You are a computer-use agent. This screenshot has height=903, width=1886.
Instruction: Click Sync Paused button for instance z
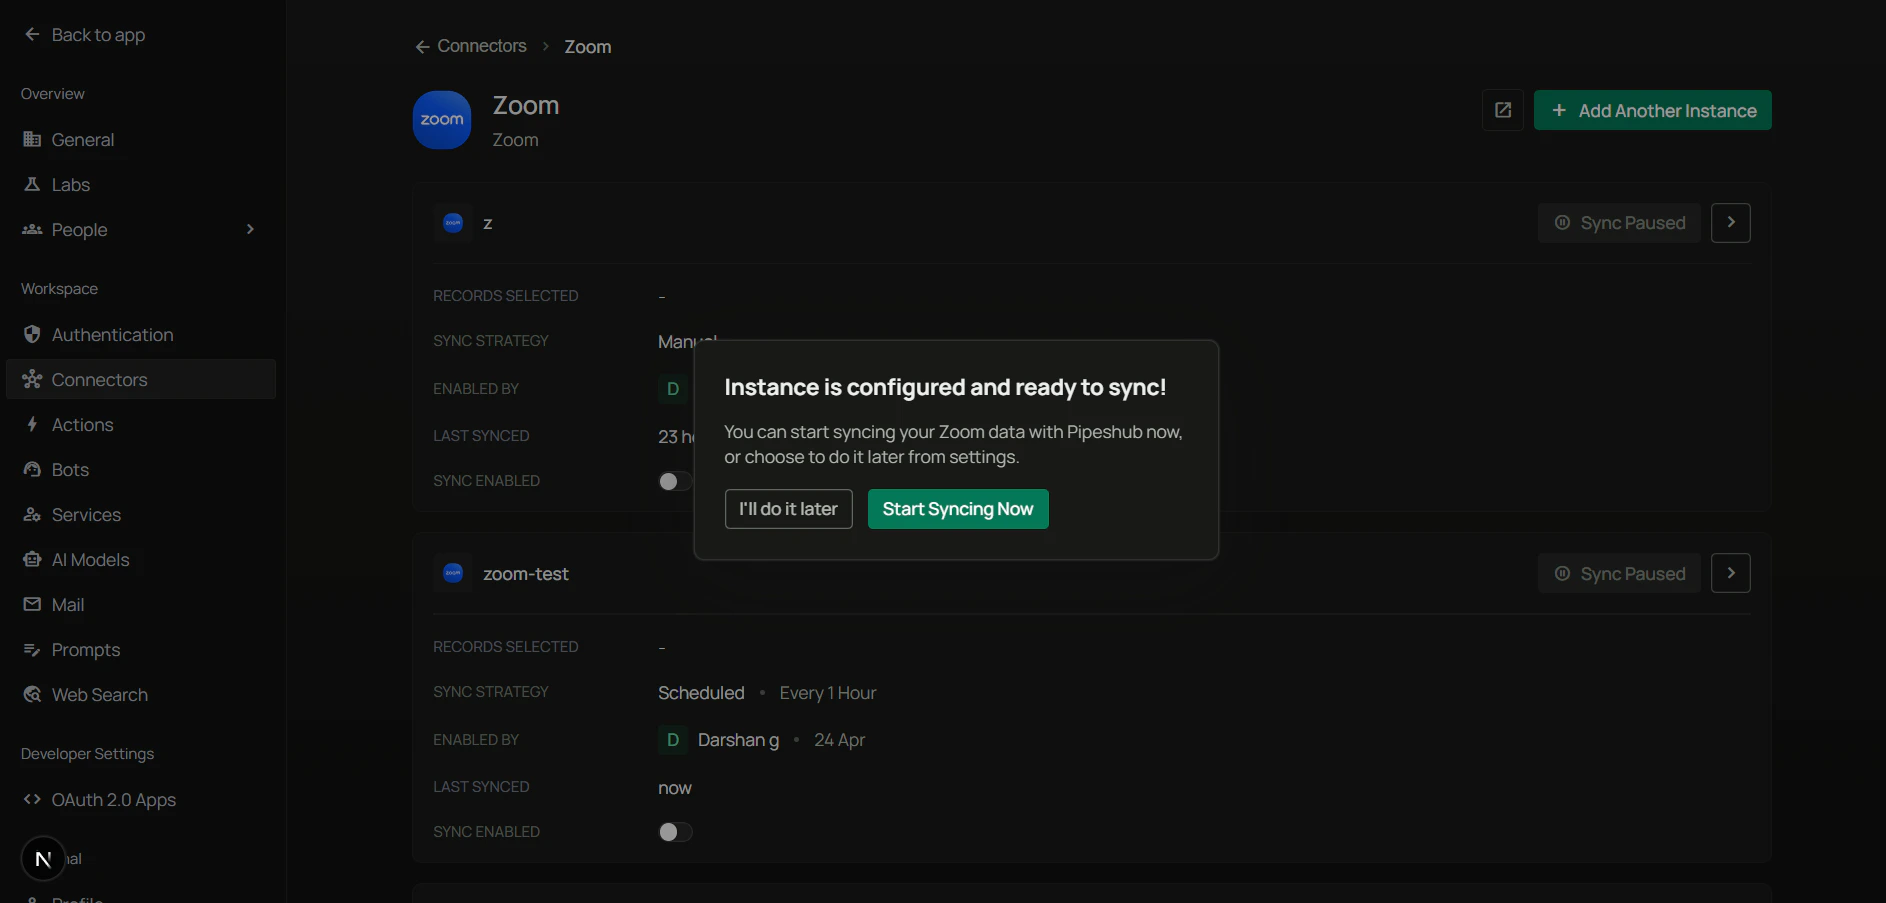(x=1619, y=223)
